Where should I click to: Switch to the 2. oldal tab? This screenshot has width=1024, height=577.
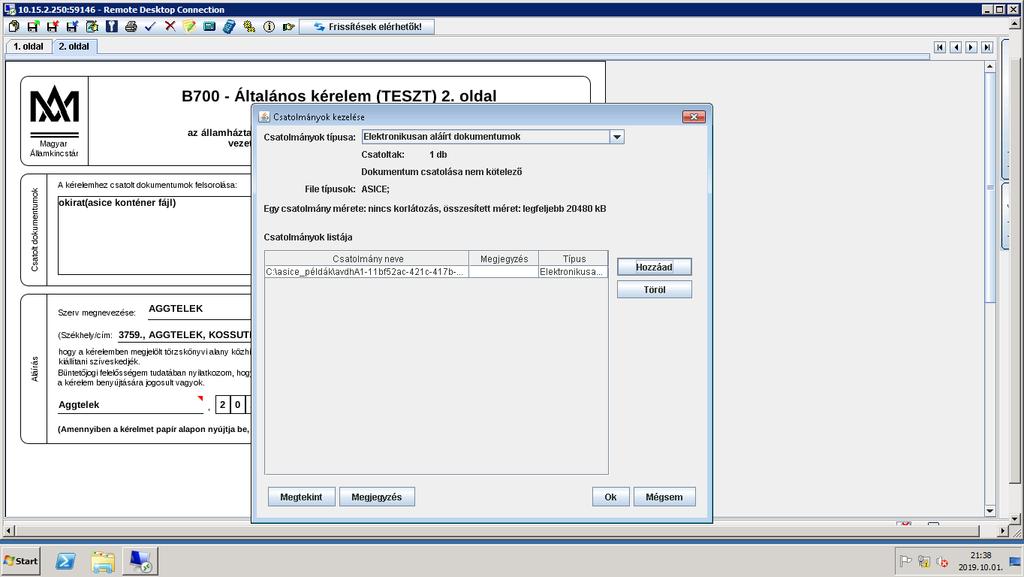[x=74, y=46]
